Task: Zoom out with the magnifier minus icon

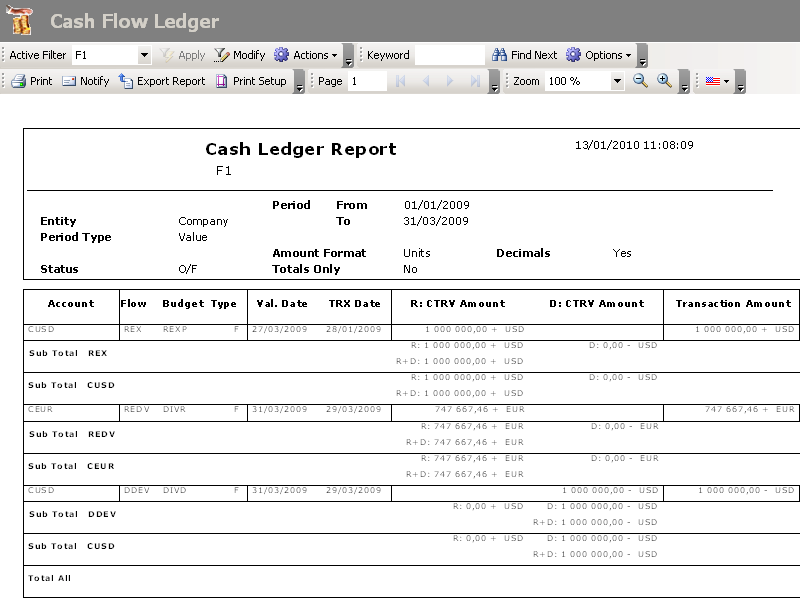Action: click(x=641, y=81)
